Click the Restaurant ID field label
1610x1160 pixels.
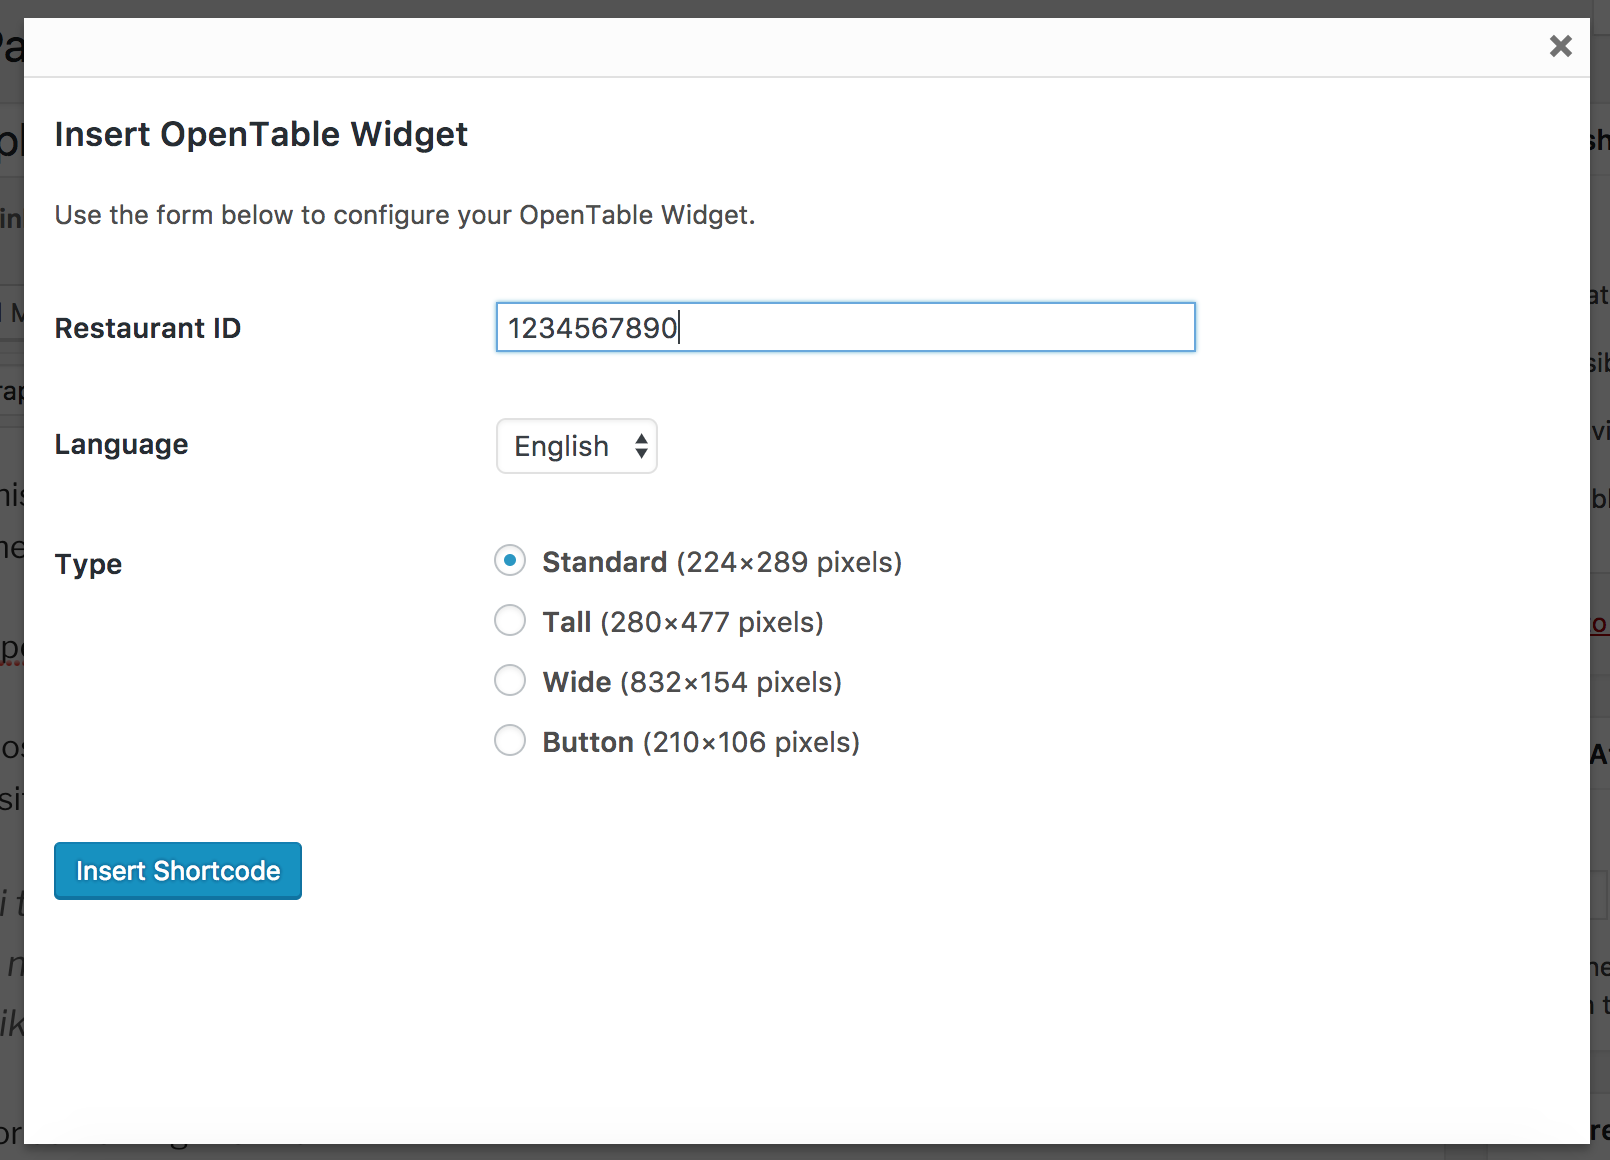[x=148, y=328]
